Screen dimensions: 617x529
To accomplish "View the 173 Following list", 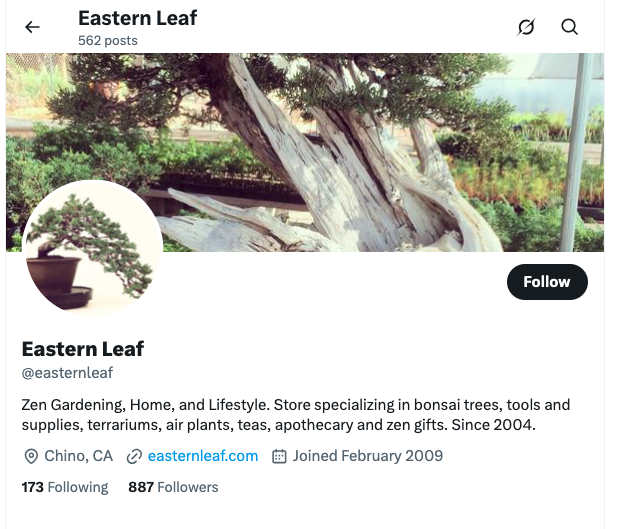I will [x=65, y=487].
